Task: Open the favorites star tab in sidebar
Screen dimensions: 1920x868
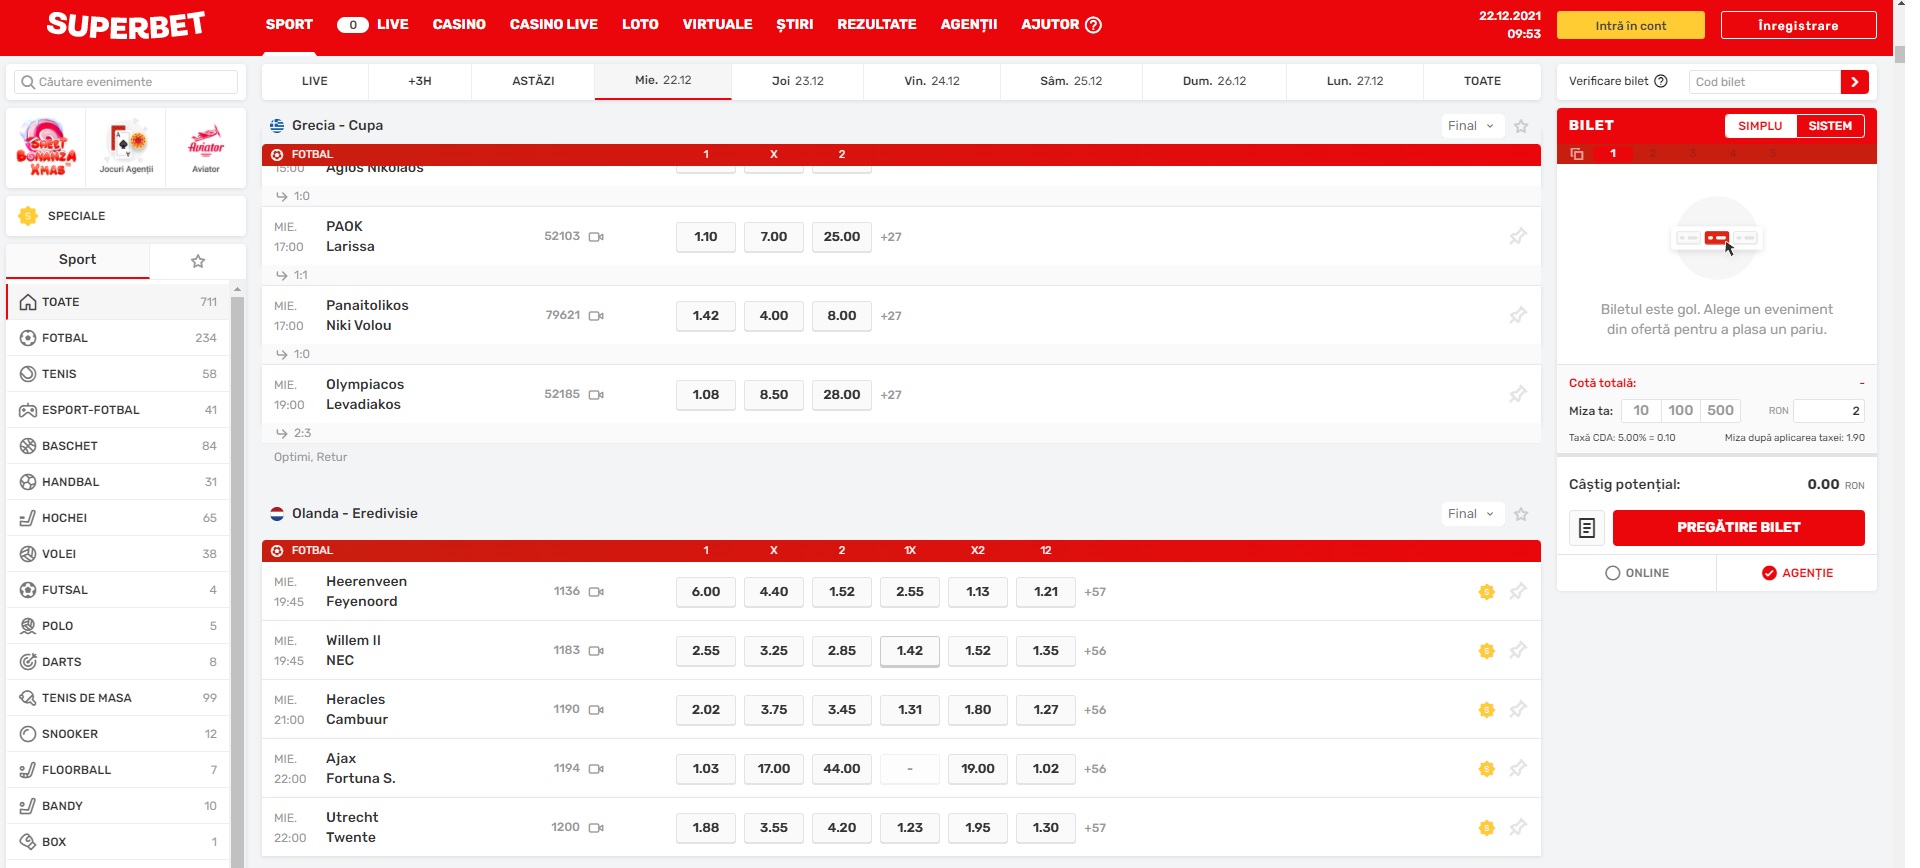Action: [198, 261]
